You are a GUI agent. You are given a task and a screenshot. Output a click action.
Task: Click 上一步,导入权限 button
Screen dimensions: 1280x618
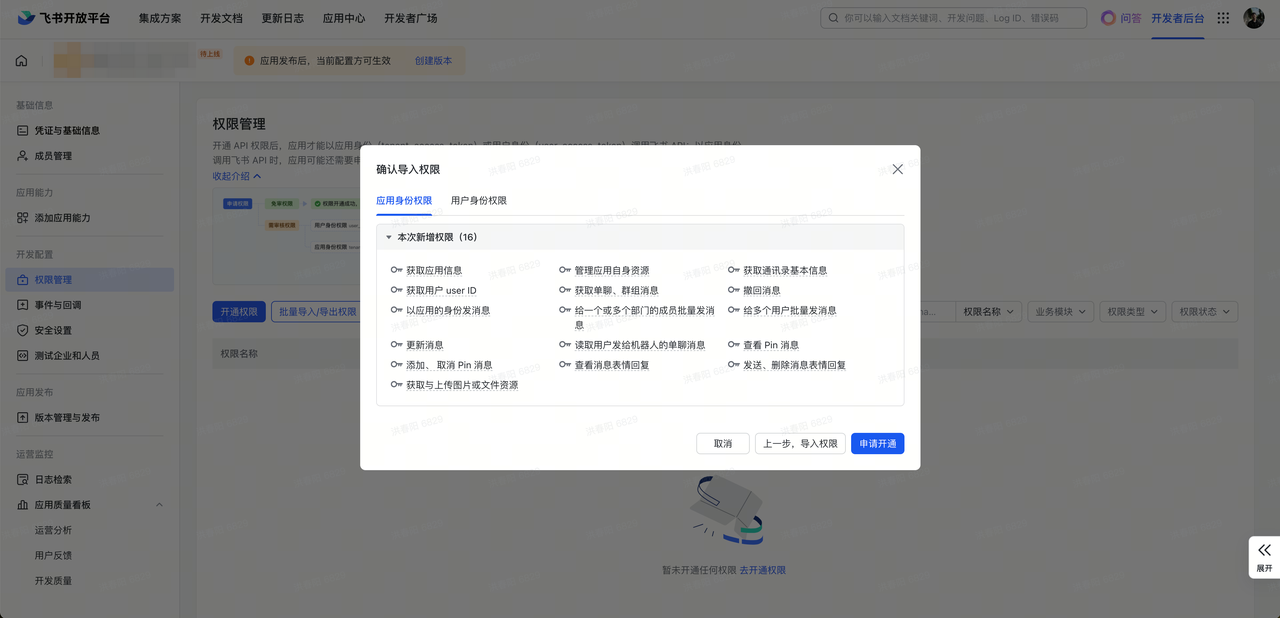pos(800,443)
